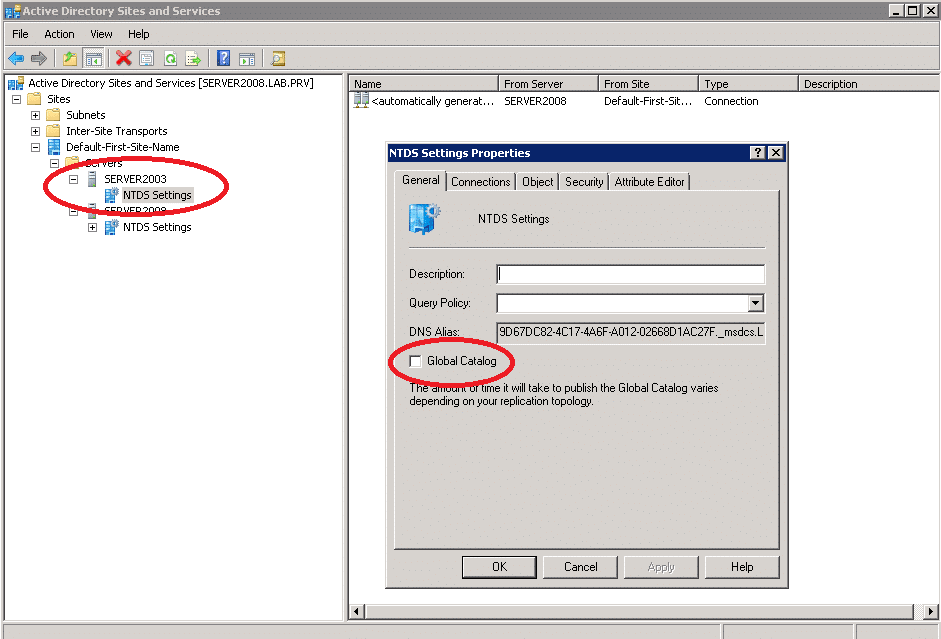Toggle Show/Hide Console Tree toolbar icon

tap(94, 58)
